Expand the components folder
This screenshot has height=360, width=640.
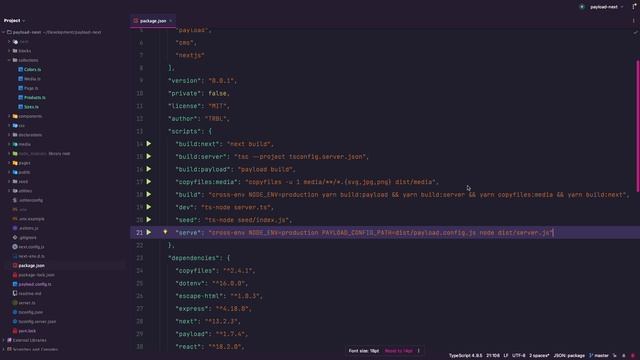pyautogui.click(x=9, y=116)
